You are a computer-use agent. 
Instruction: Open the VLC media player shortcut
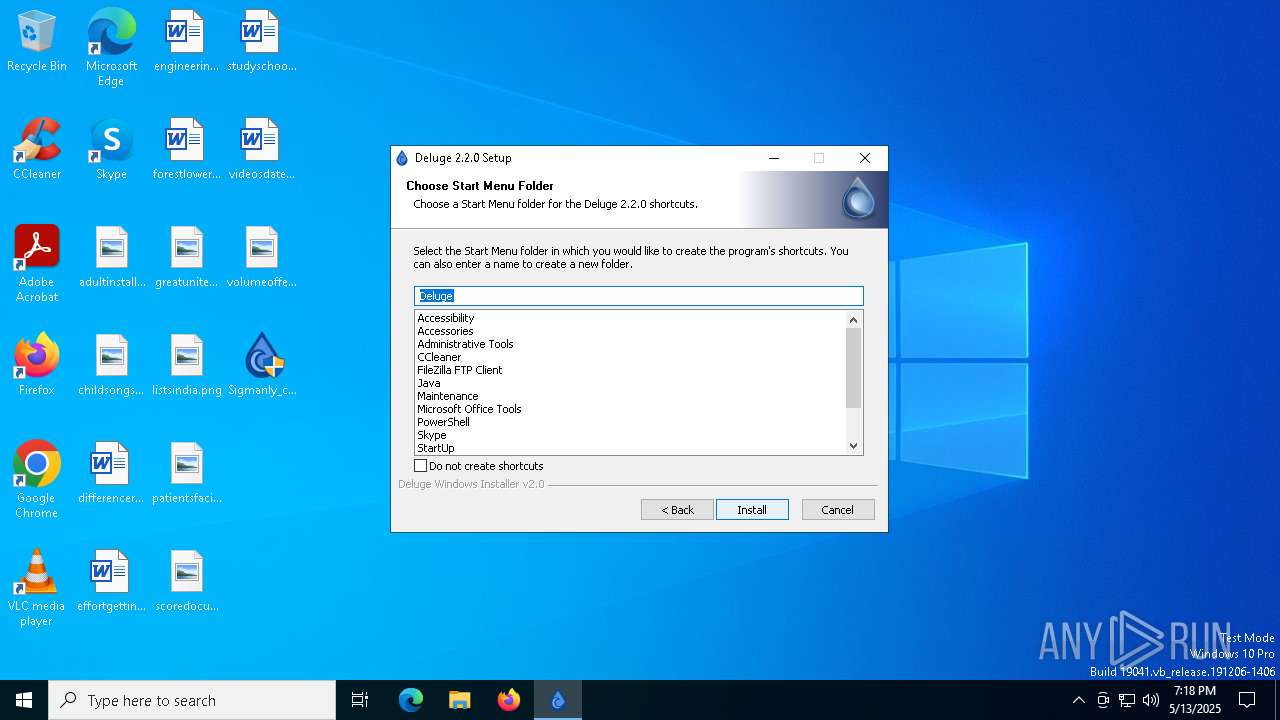tap(37, 588)
